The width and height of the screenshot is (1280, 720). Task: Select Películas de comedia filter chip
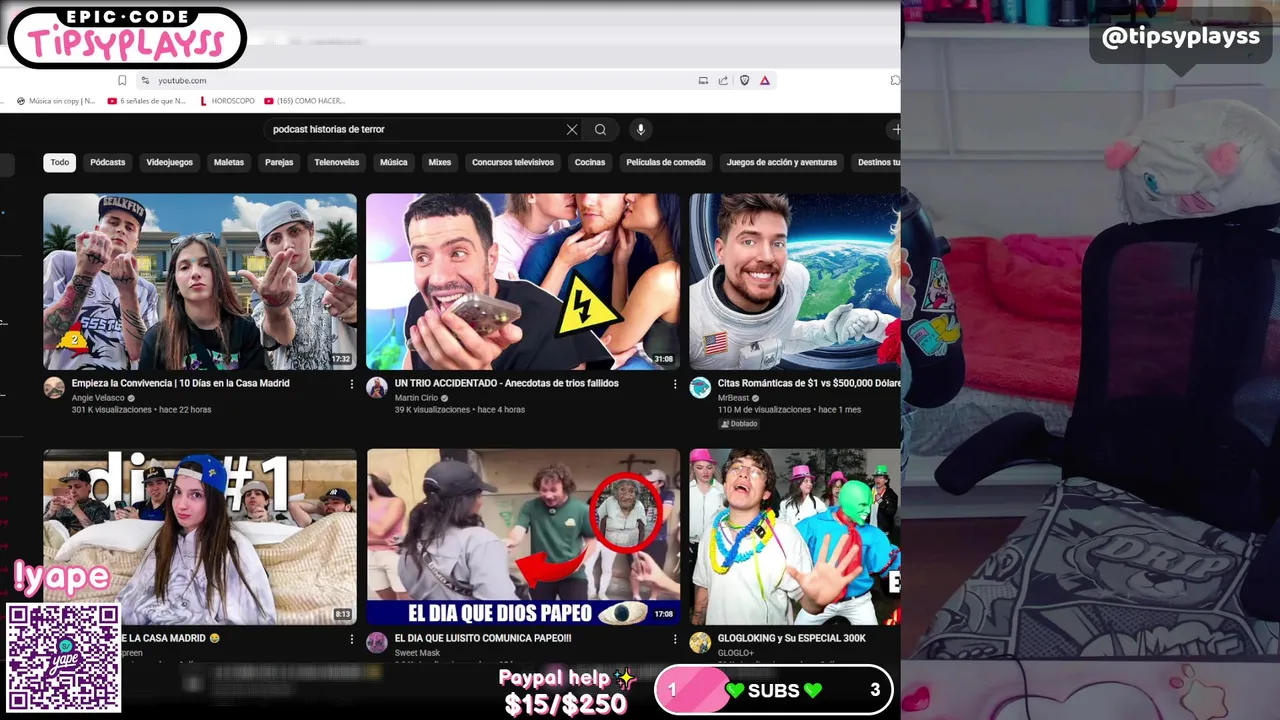tap(666, 162)
